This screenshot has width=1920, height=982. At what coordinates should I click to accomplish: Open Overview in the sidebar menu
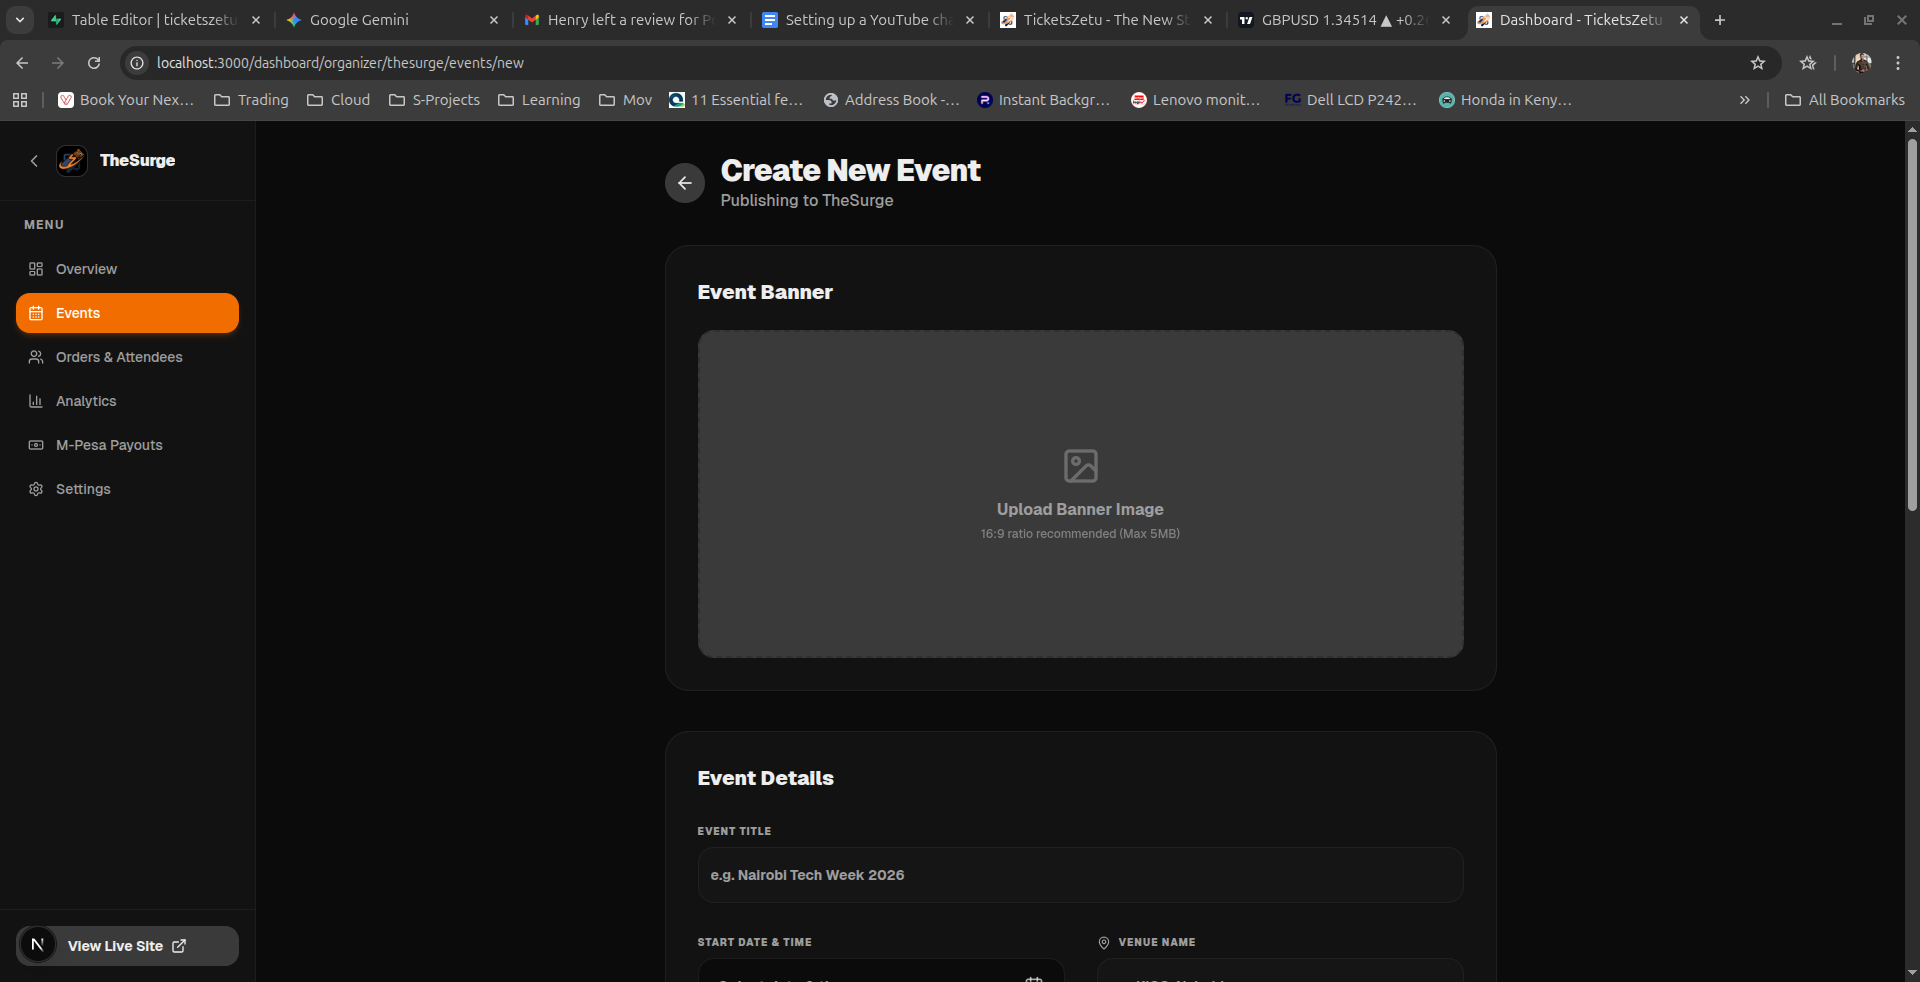pos(86,269)
